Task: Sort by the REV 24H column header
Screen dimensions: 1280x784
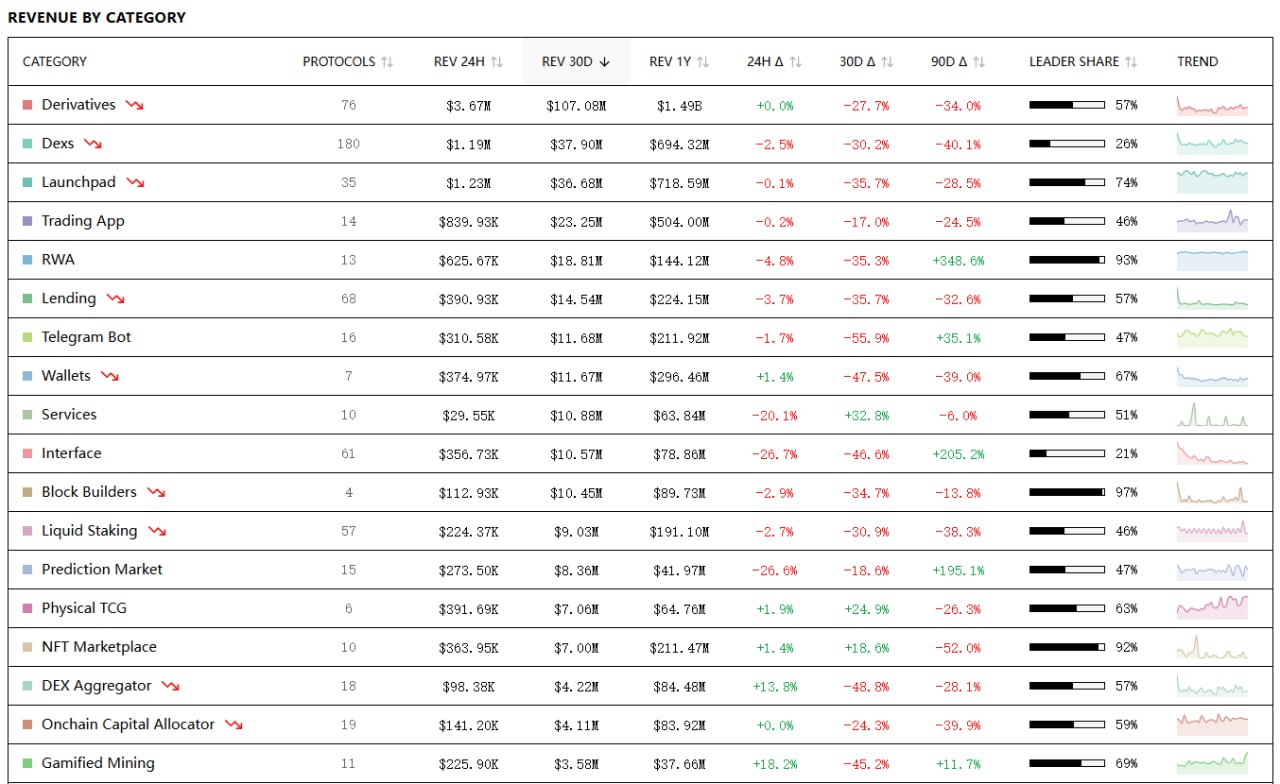Action: 467,62
